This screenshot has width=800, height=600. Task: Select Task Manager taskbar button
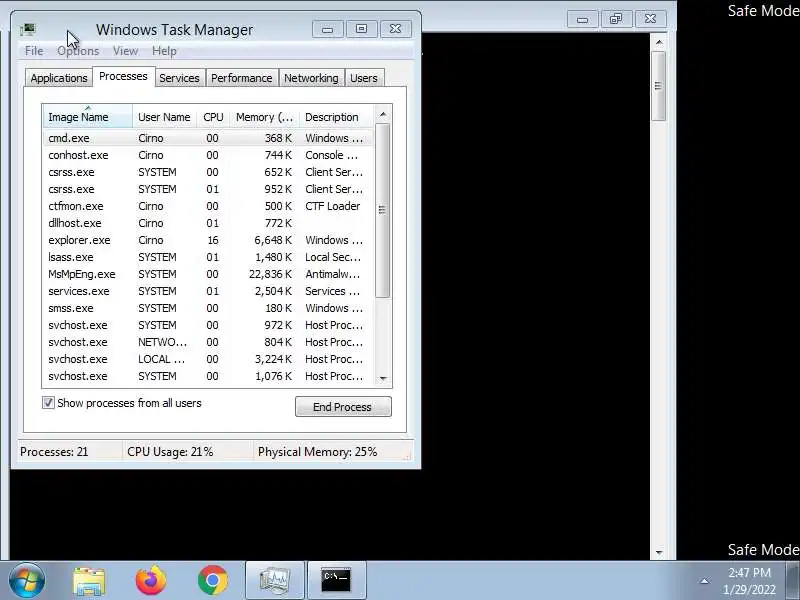pos(275,580)
